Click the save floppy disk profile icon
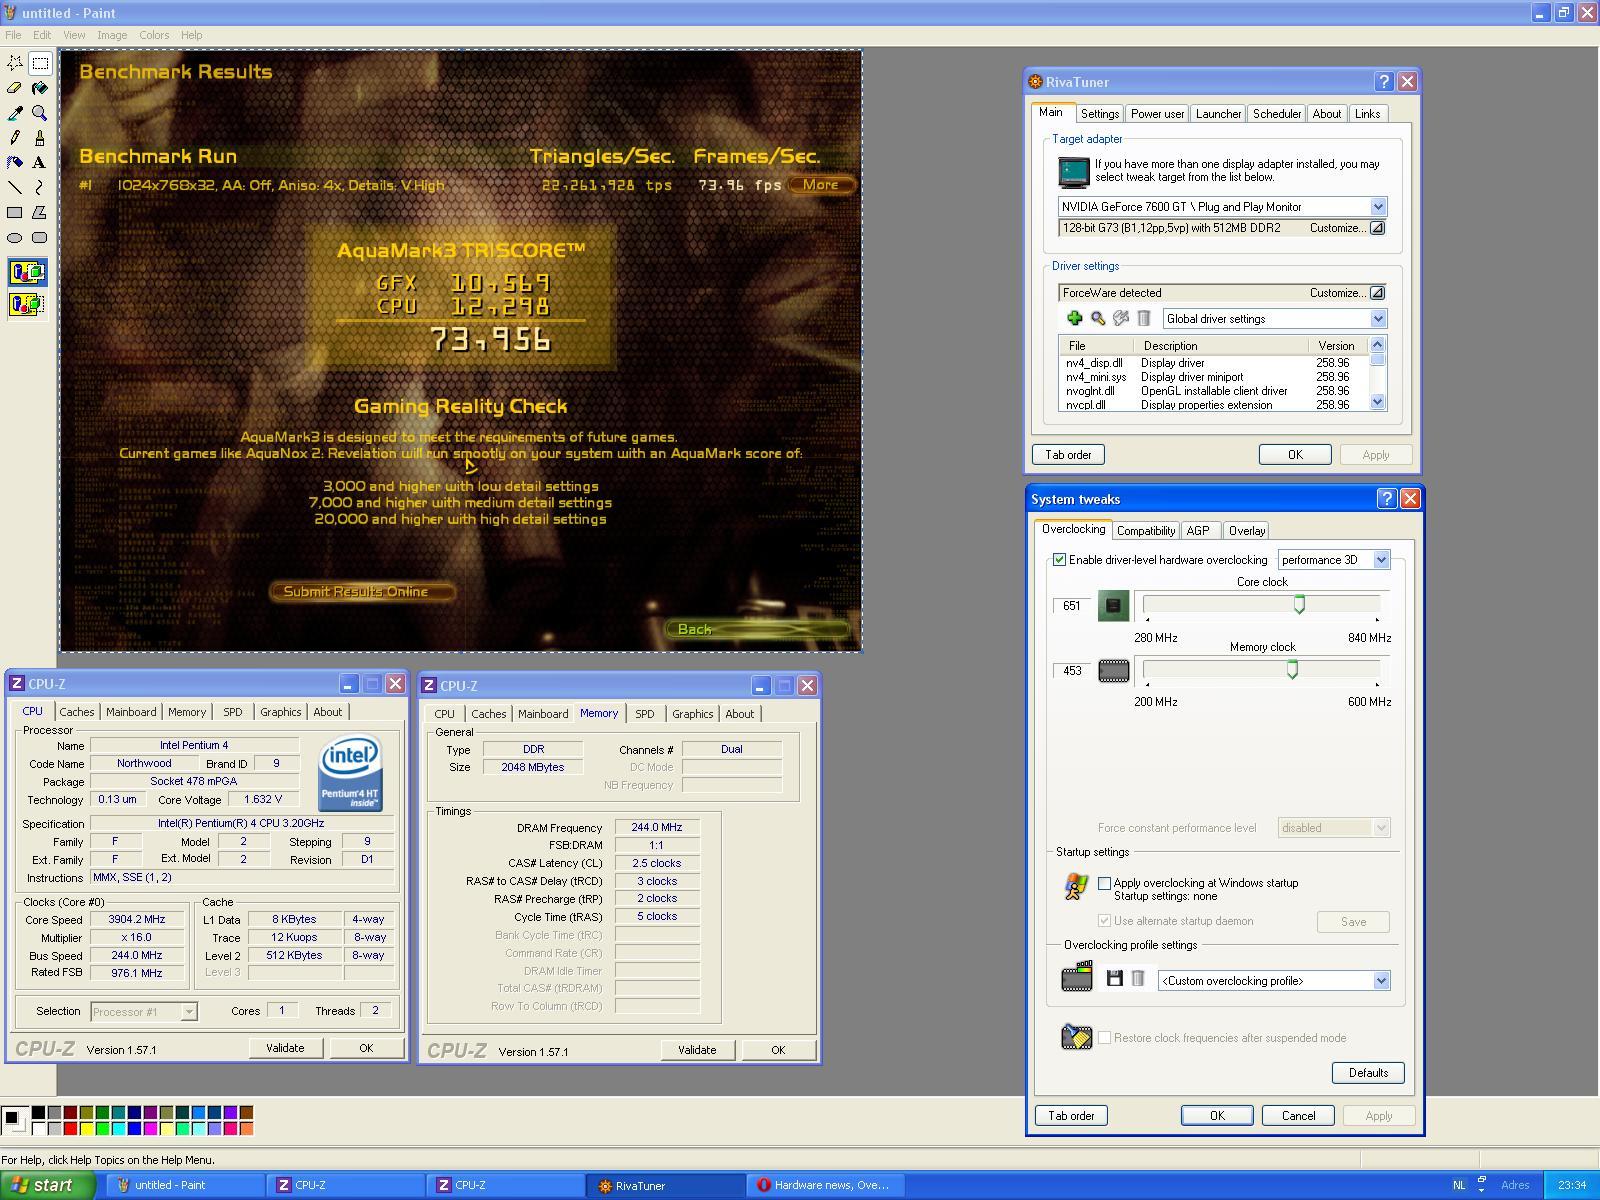This screenshot has width=1600, height=1200. tap(1115, 979)
